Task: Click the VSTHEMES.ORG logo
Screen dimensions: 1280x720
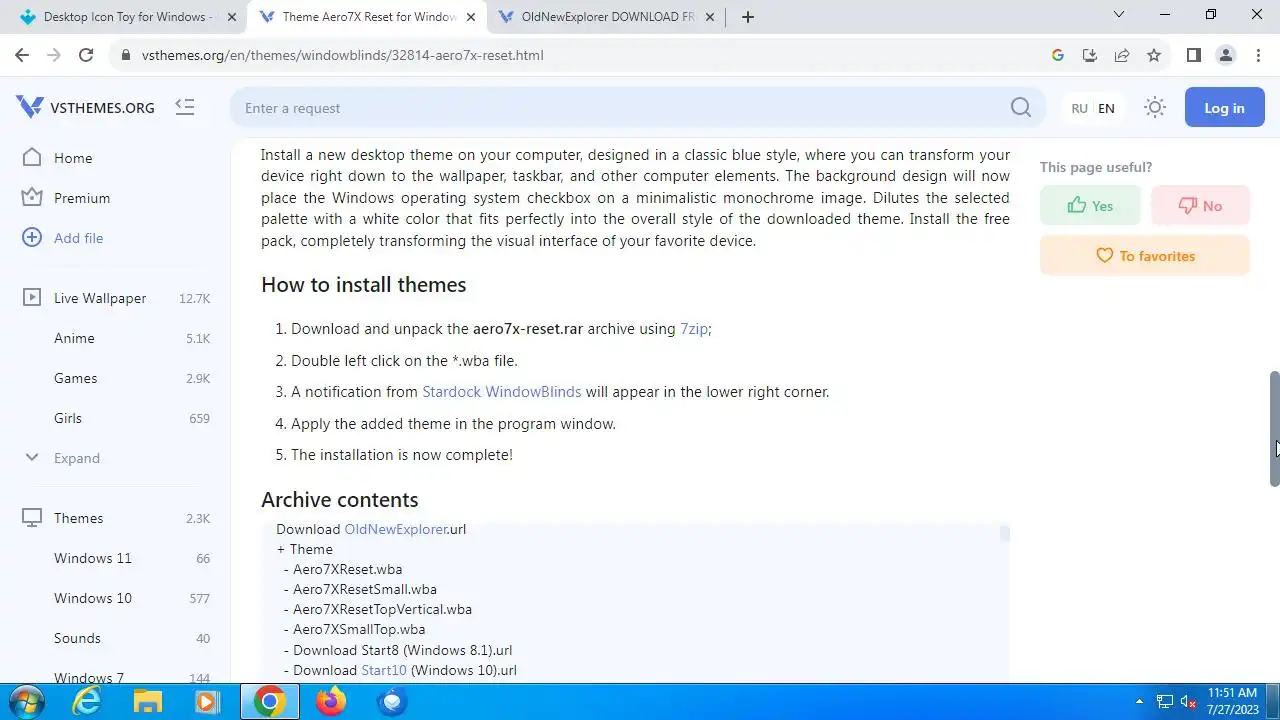Action: (85, 107)
